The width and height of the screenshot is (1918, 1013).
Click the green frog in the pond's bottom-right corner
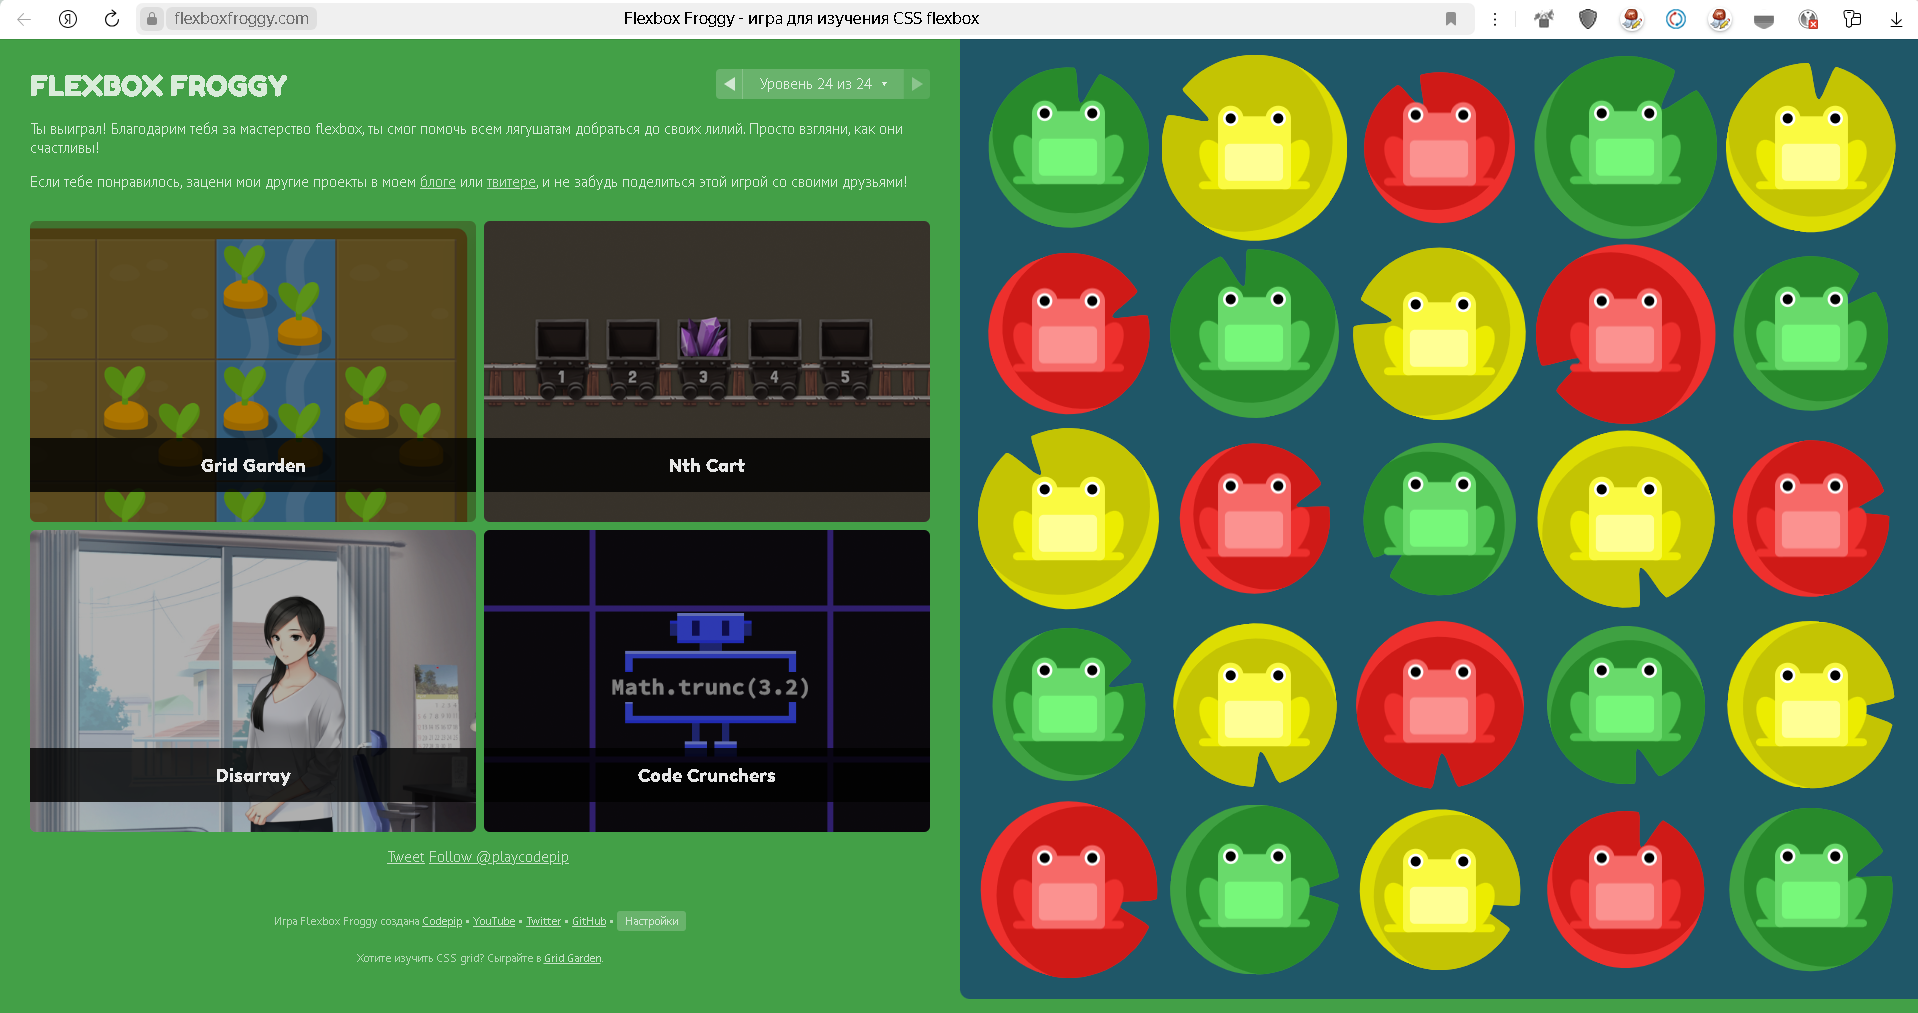pos(1811,886)
